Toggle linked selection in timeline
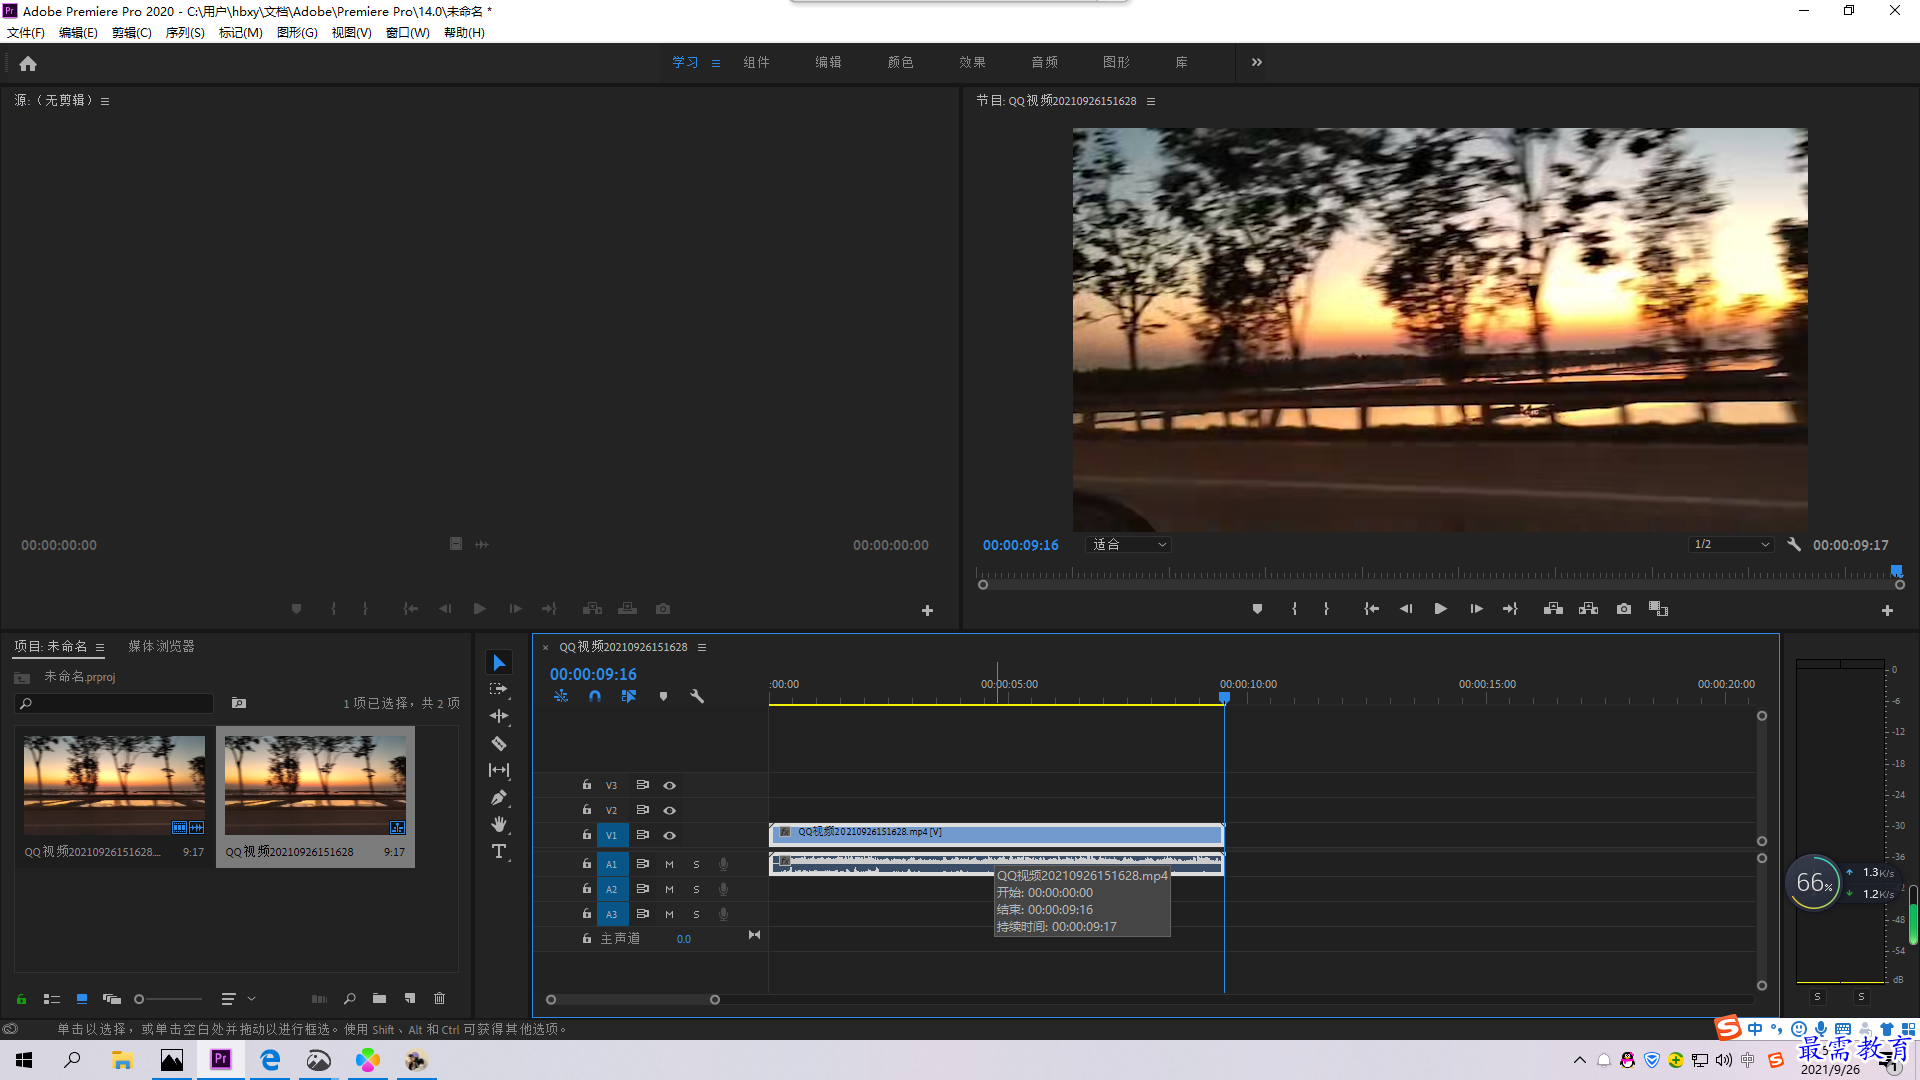 click(x=628, y=696)
